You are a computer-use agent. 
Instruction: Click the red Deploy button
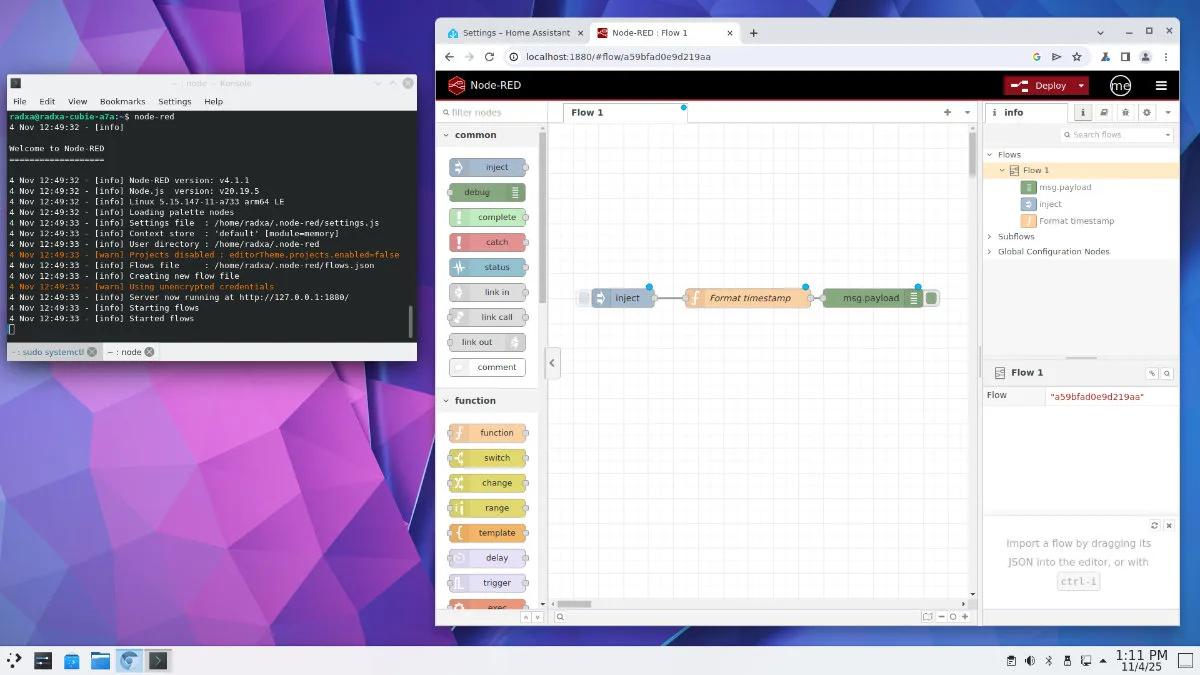[x=1040, y=86]
